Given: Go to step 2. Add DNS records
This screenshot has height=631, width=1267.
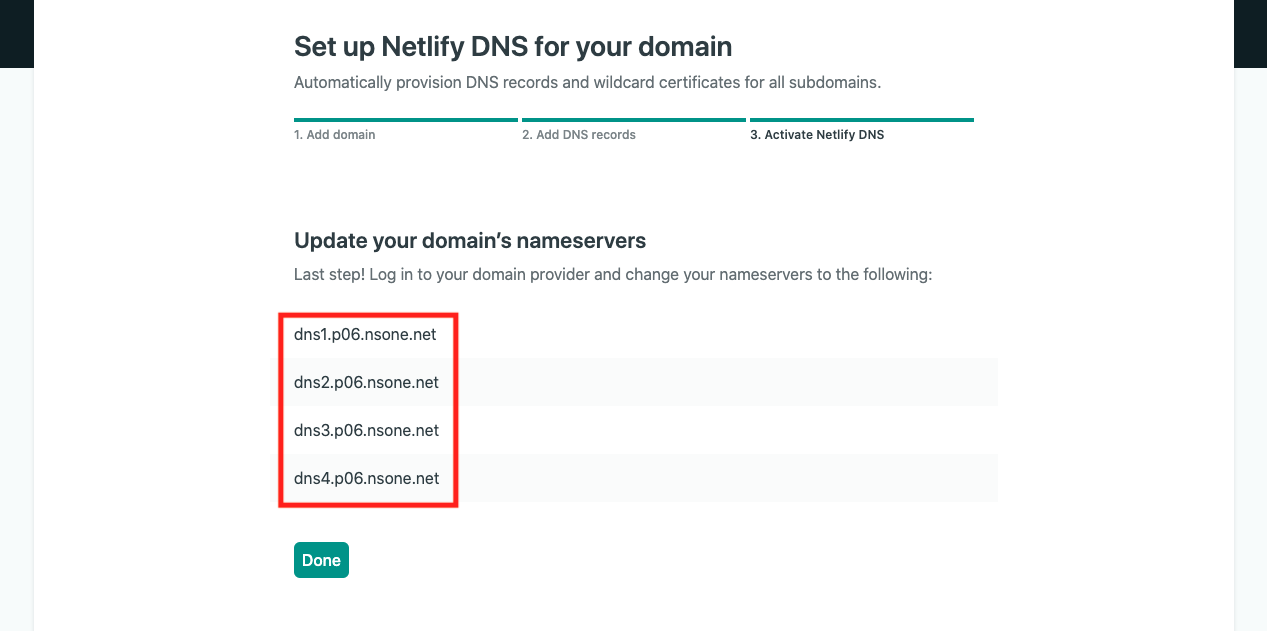Looking at the screenshot, I should [579, 134].
